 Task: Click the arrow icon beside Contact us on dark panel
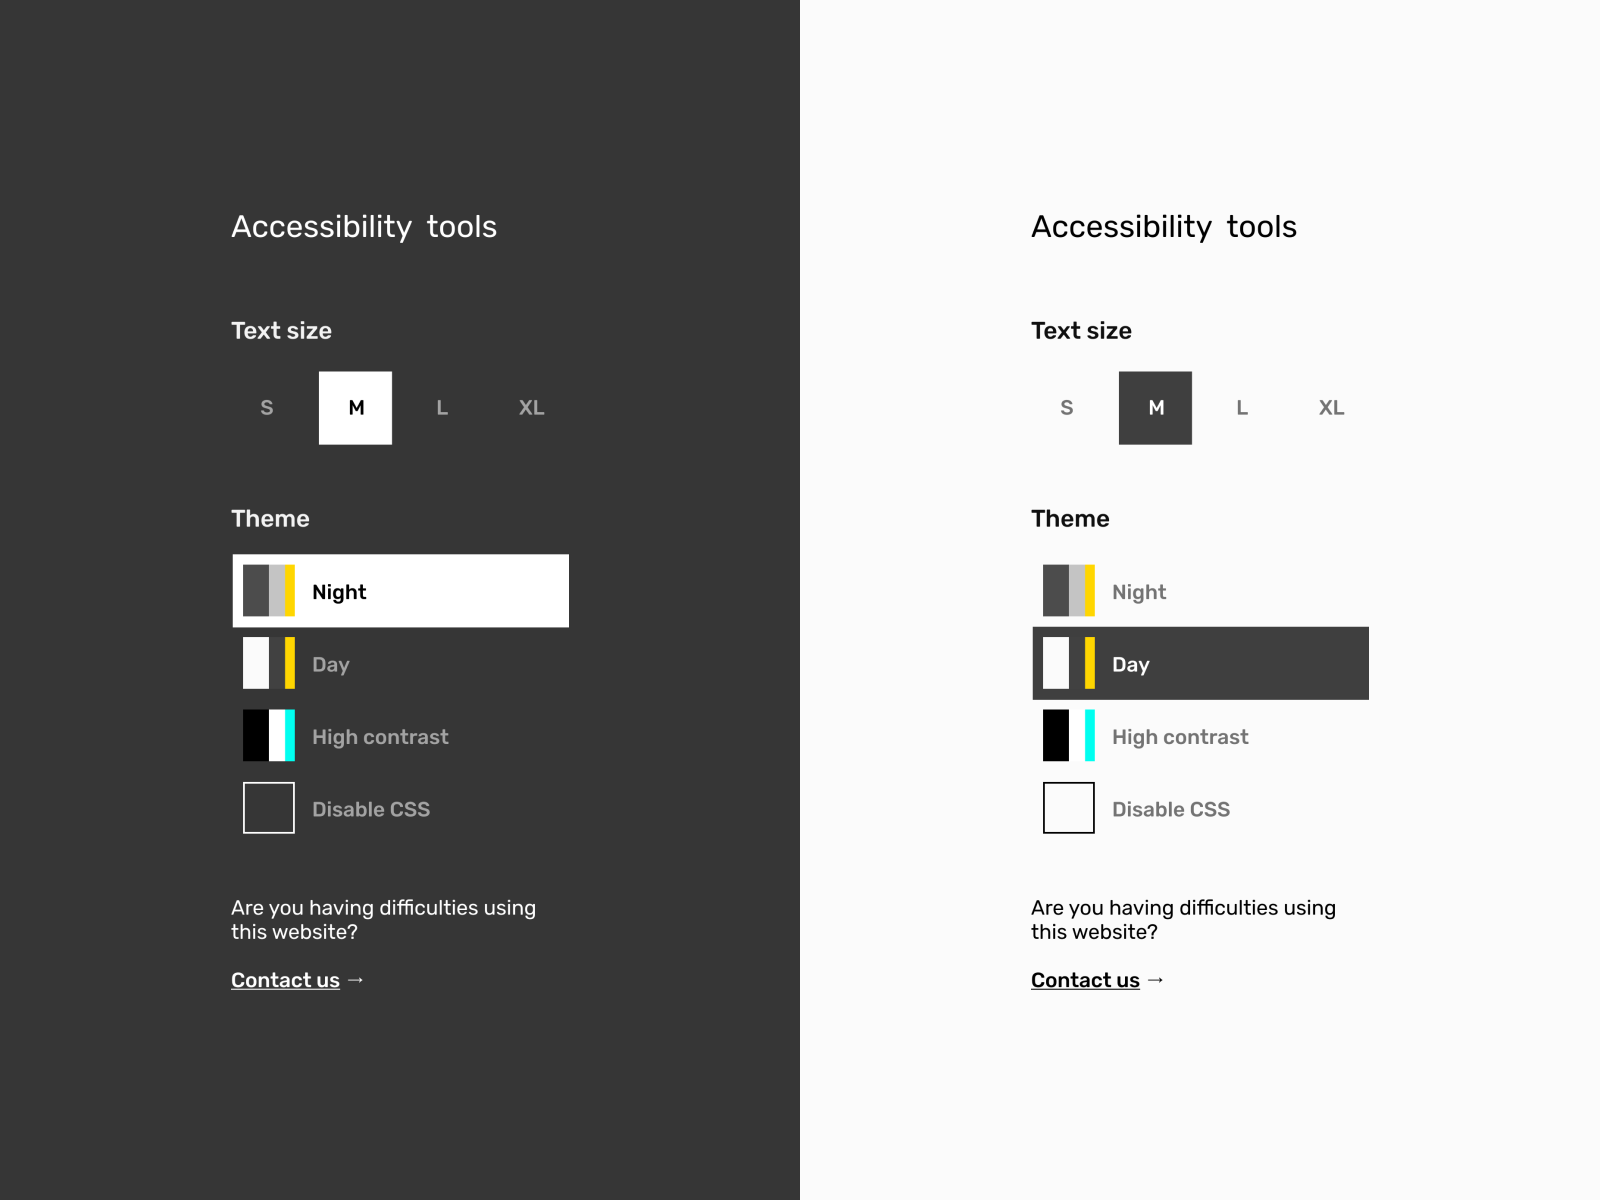click(x=356, y=980)
